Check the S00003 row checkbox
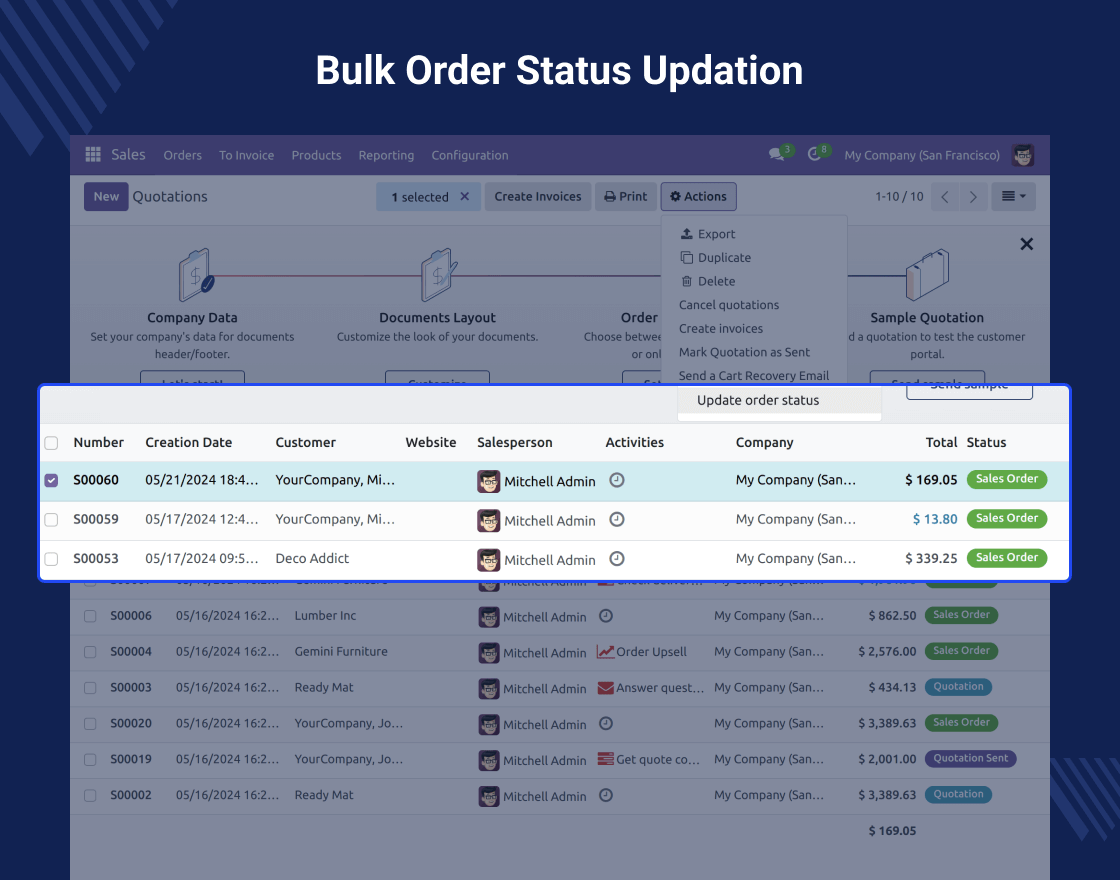This screenshot has width=1120, height=880. pyautogui.click(x=90, y=688)
